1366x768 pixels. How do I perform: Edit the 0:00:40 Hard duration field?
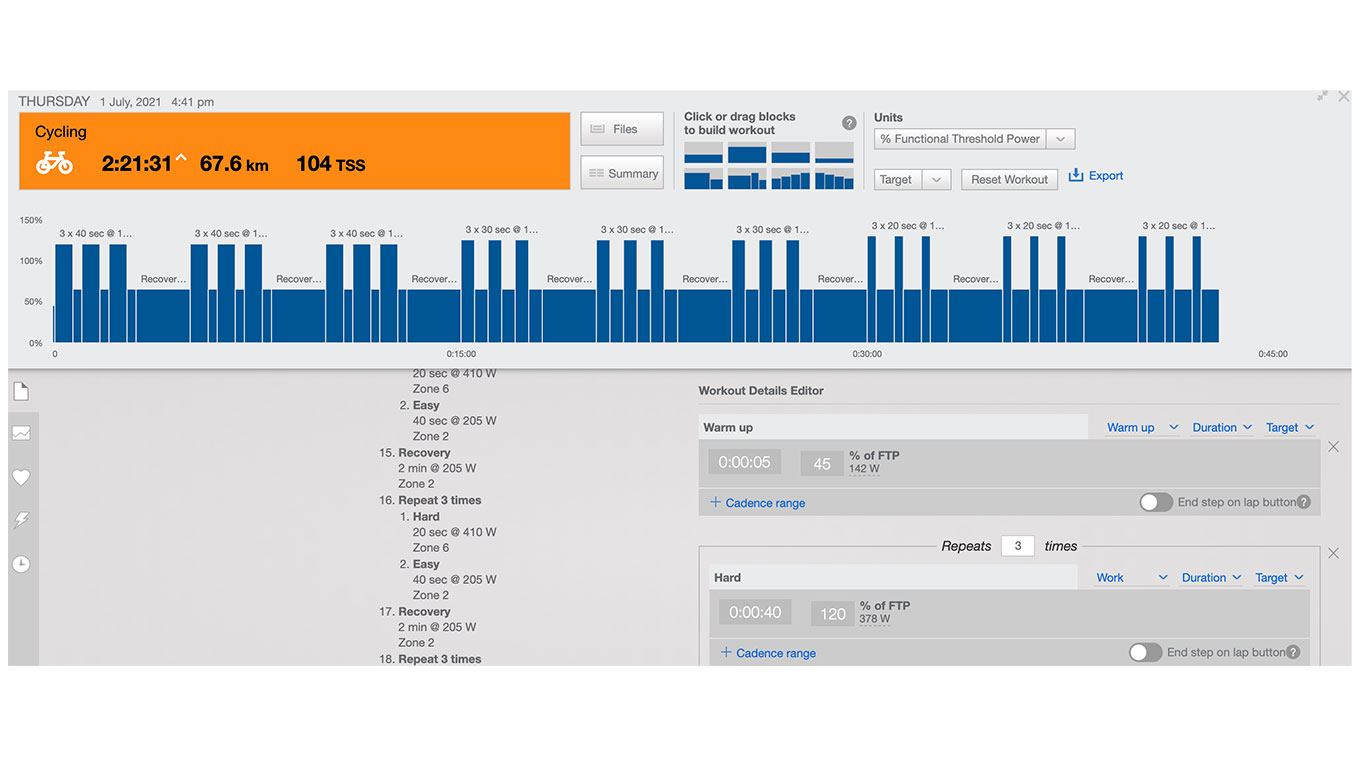click(x=755, y=613)
